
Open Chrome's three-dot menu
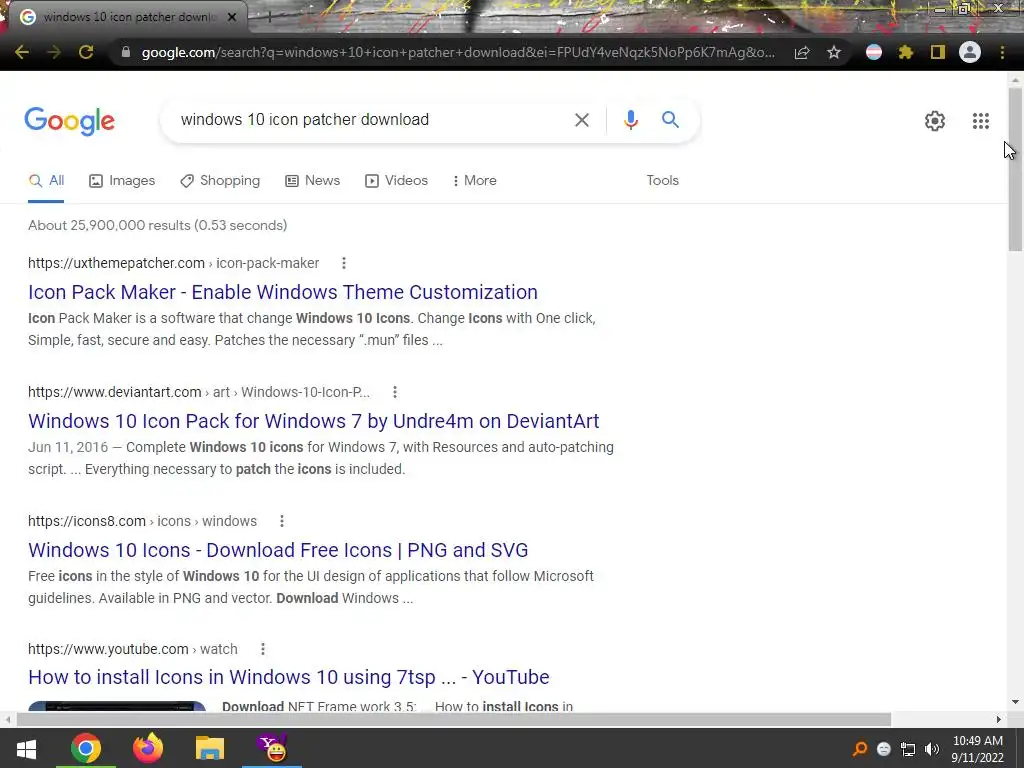click(1002, 52)
